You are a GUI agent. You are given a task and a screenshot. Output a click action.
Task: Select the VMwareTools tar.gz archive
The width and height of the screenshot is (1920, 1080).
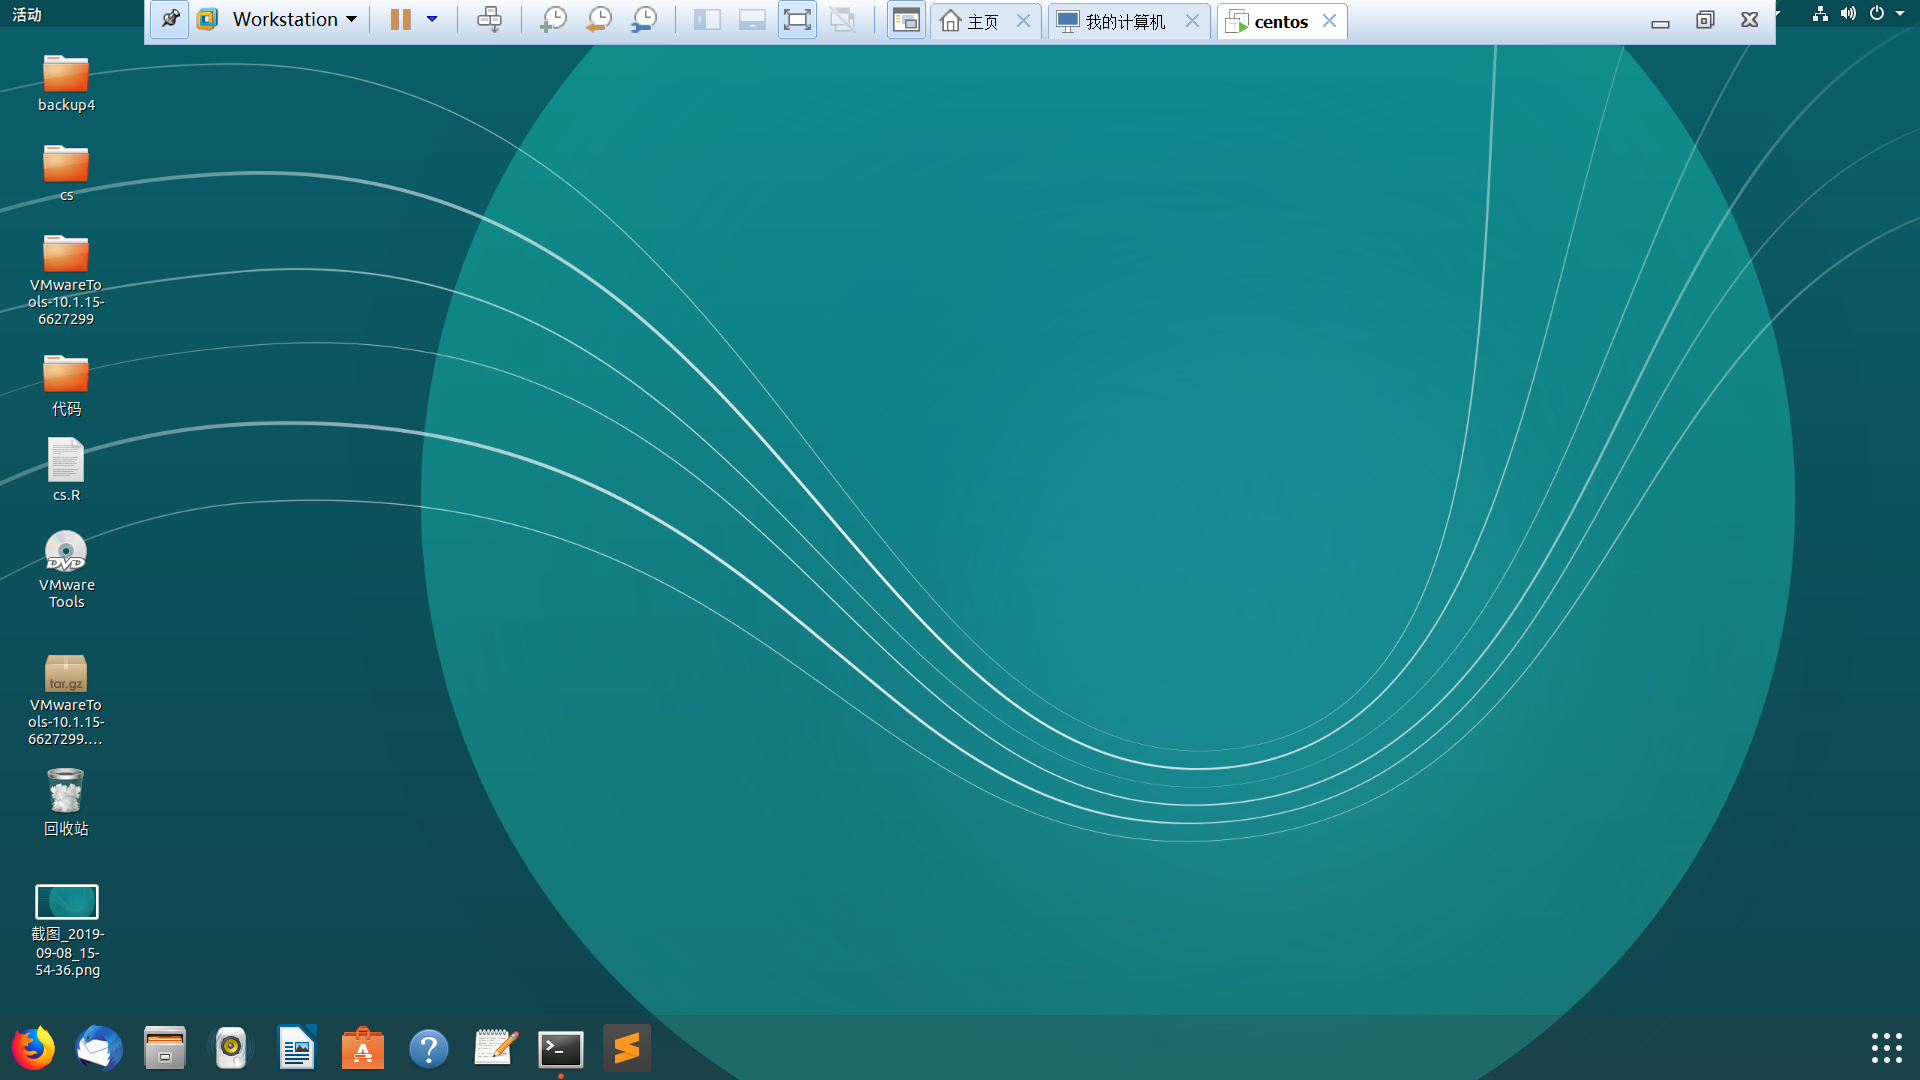tap(66, 700)
